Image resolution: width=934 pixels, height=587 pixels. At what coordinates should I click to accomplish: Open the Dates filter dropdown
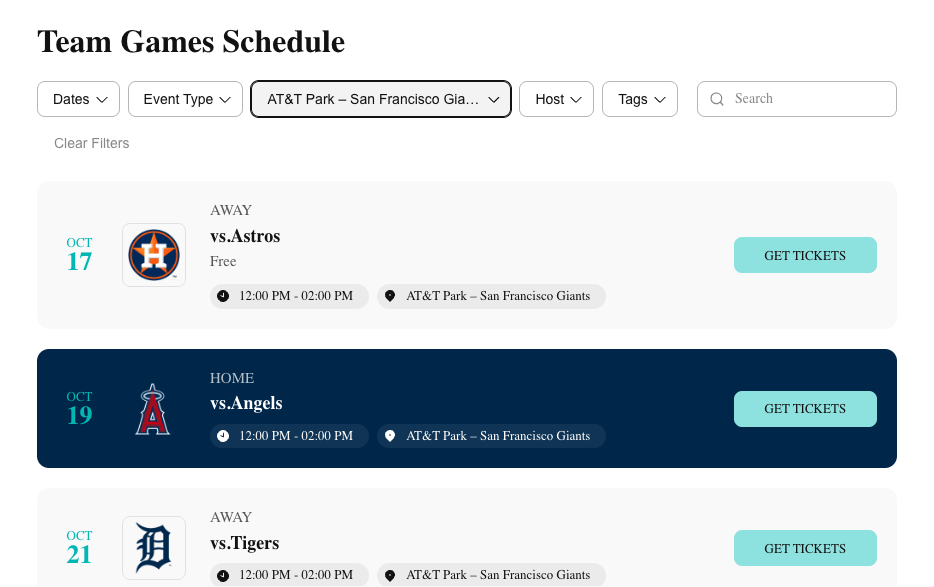click(x=79, y=99)
